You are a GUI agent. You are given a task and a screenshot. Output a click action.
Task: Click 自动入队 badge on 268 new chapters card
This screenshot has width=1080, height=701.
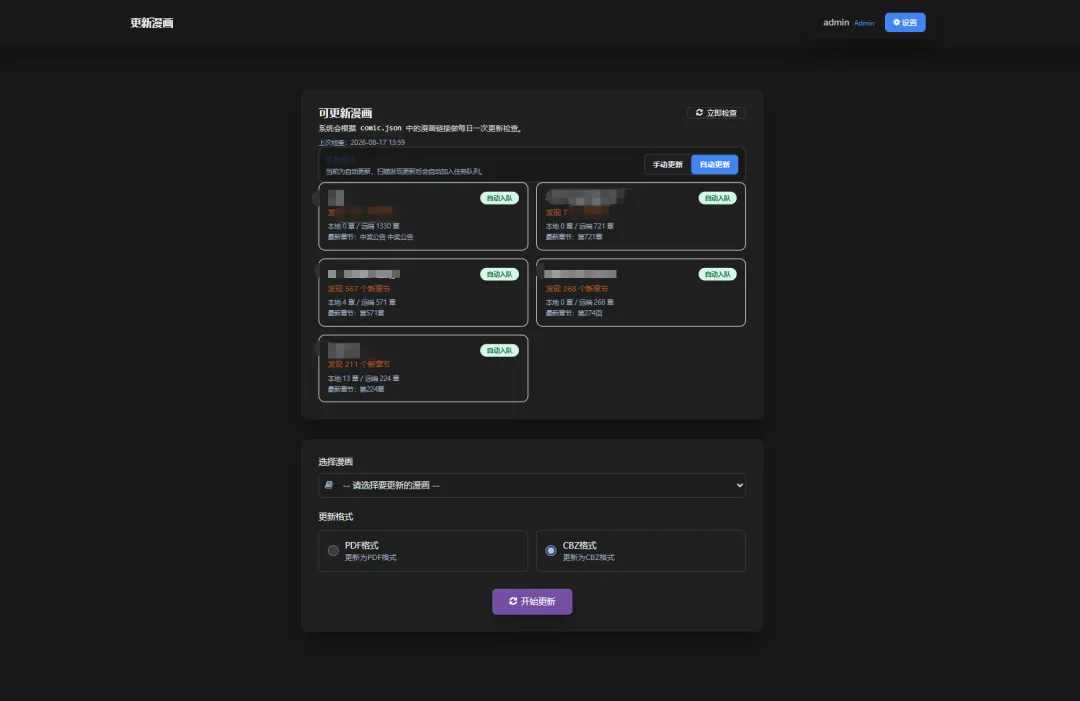point(717,275)
